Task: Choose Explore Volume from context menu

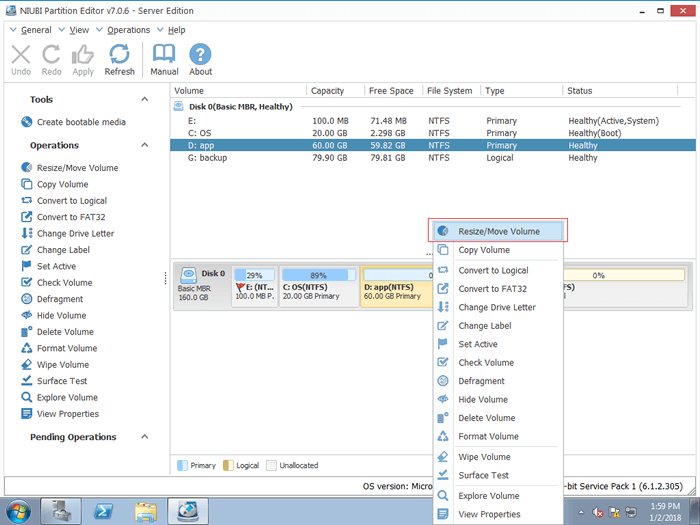Action: point(498,496)
